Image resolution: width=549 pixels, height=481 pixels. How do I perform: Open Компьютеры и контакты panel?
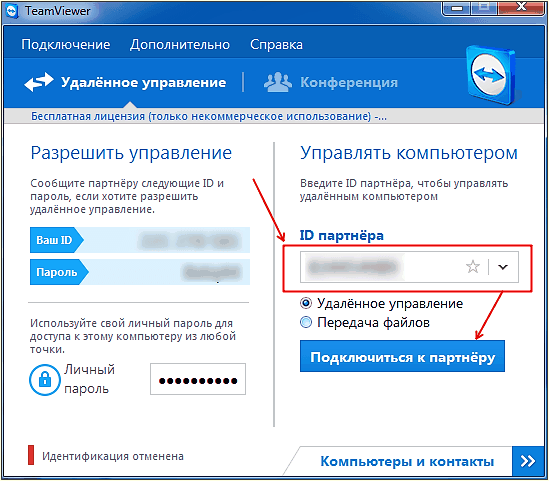[x=407, y=461]
